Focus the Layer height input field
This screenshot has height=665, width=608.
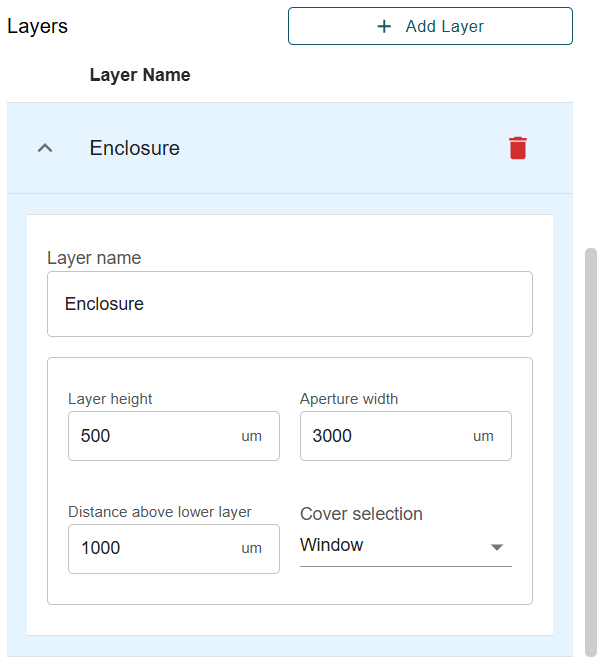150,436
